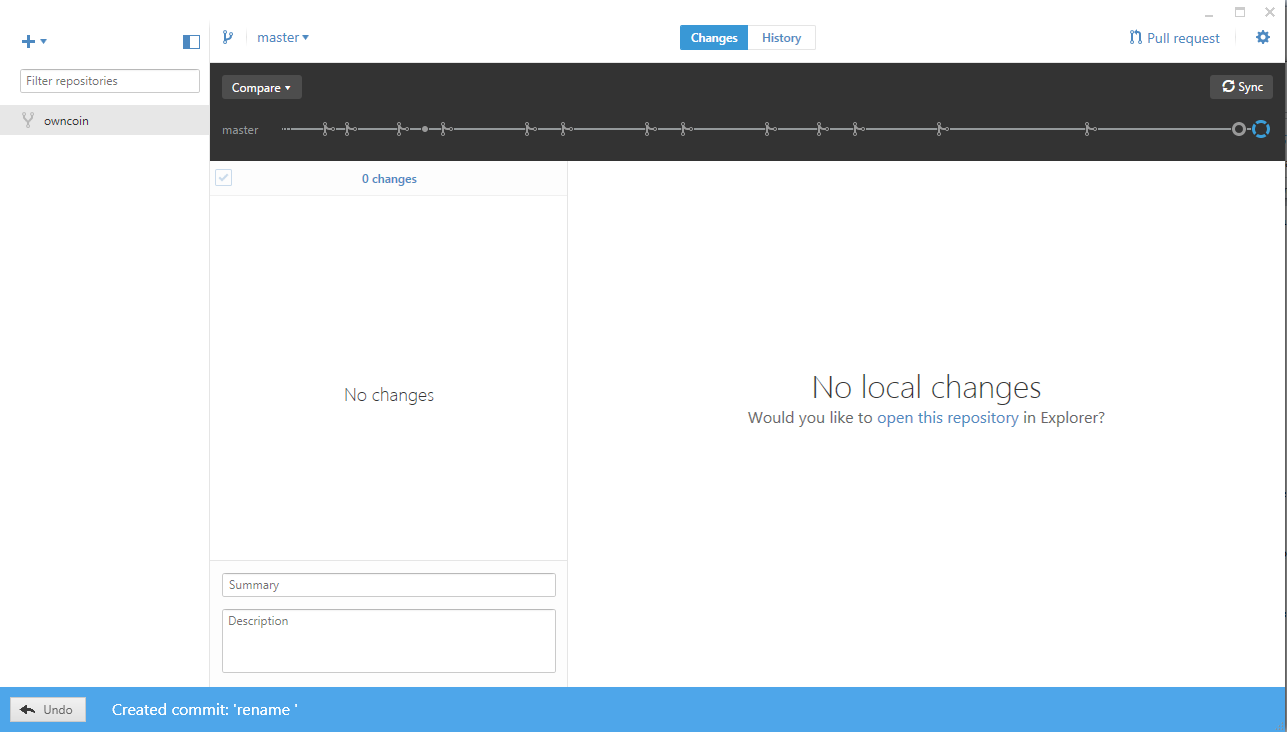Click the Filter repositories search box
1287x732 pixels.
coord(110,81)
